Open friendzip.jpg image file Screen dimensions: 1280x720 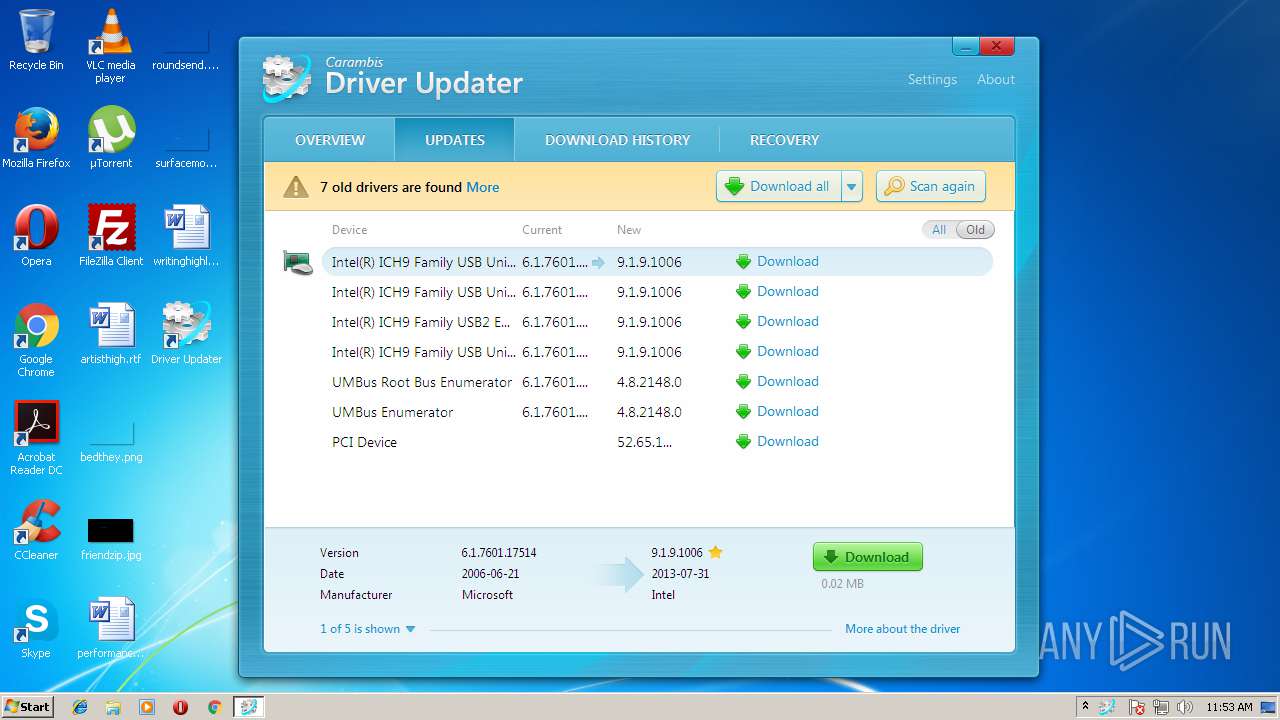[110, 540]
